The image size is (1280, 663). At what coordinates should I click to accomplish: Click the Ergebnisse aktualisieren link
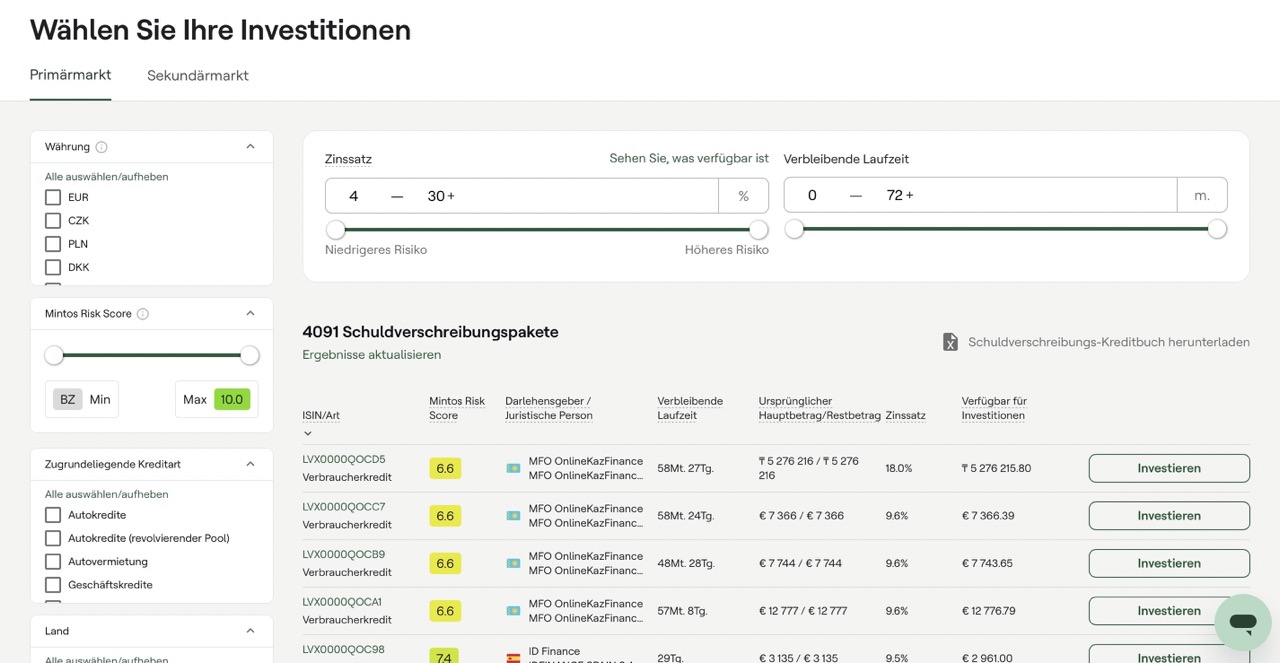click(371, 355)
